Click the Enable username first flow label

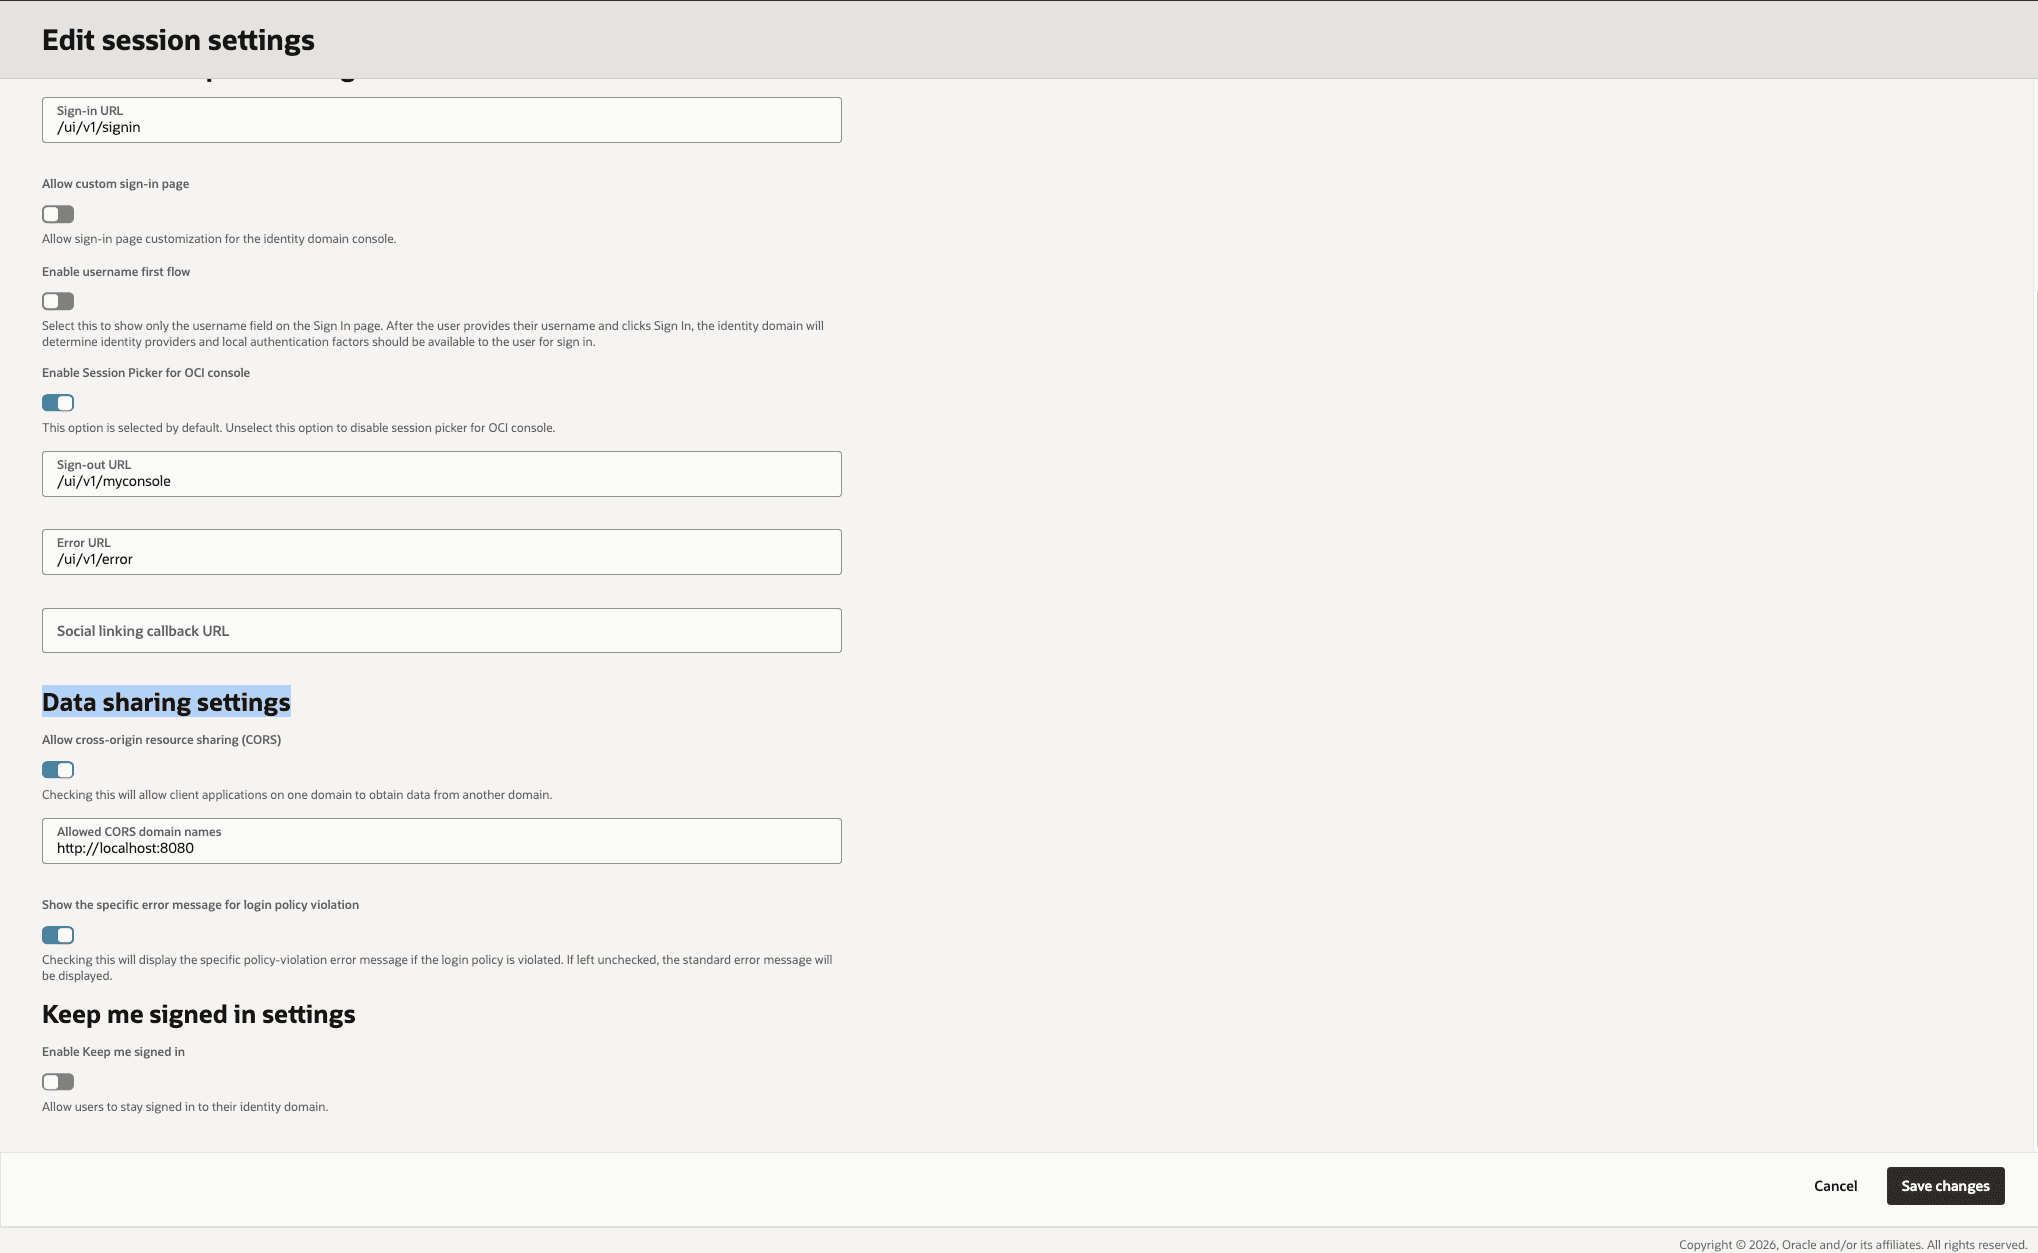point(116,272)
